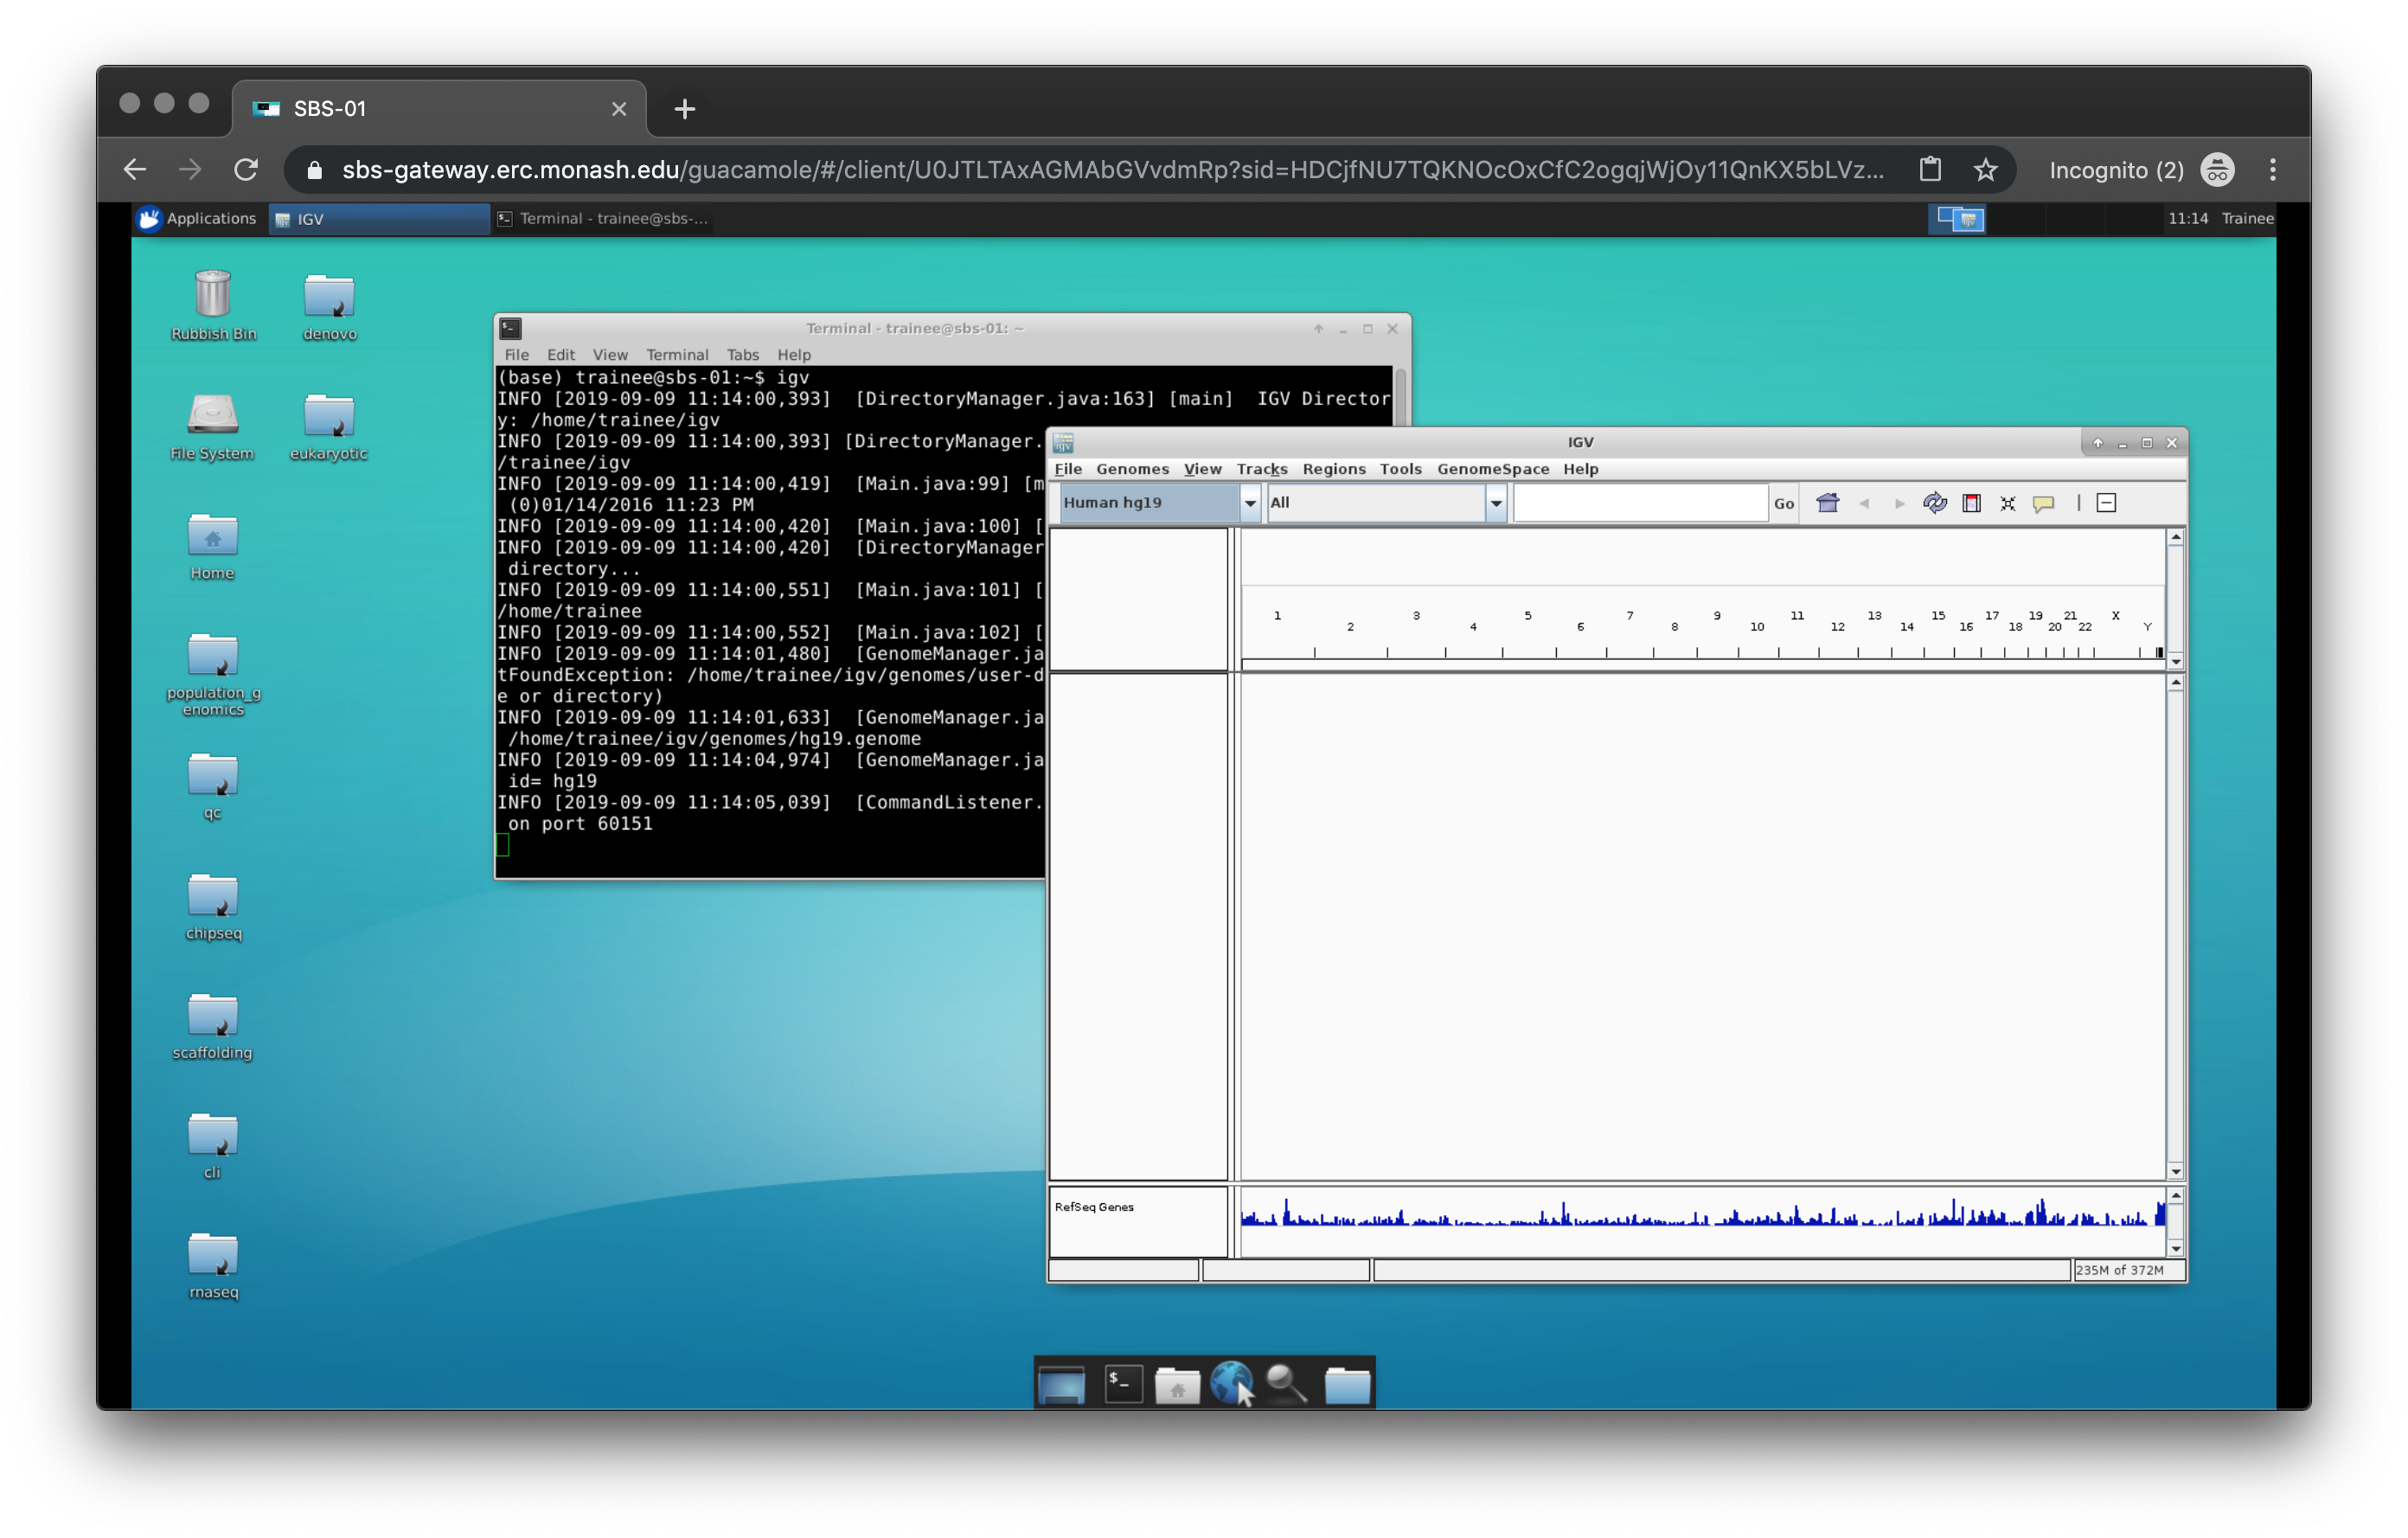2408x1538 pixels.
Task: Click the IGV resize tracks to fit icon
Action: (2007, 503)
